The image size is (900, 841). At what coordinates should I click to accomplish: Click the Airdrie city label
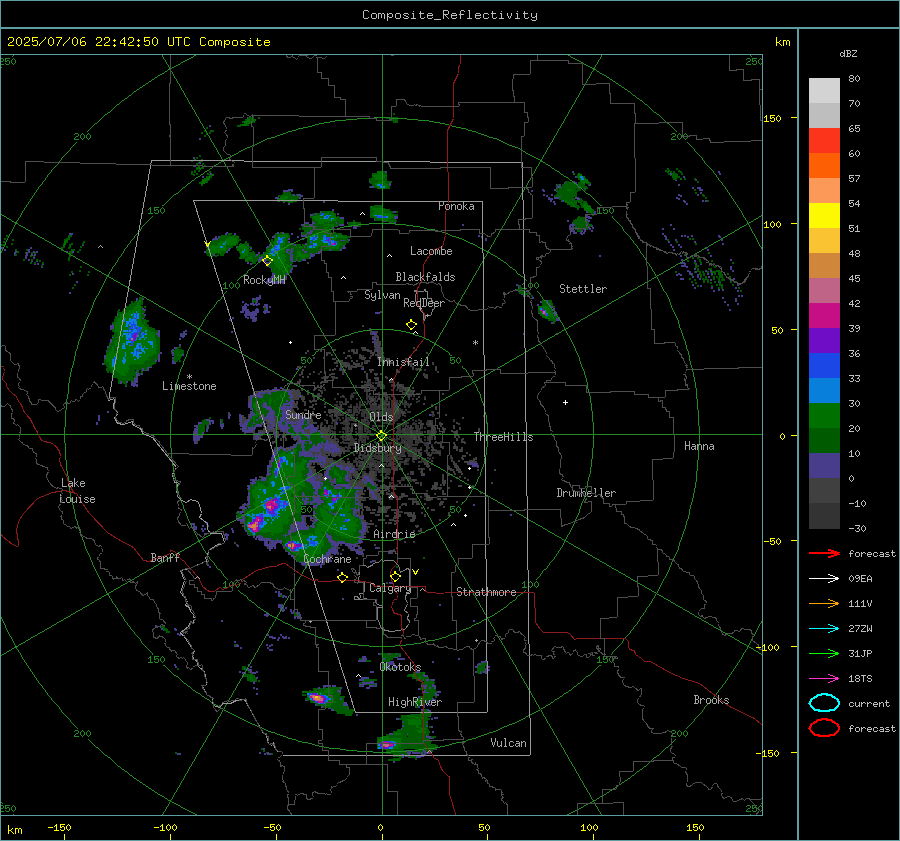pos(394,534)
